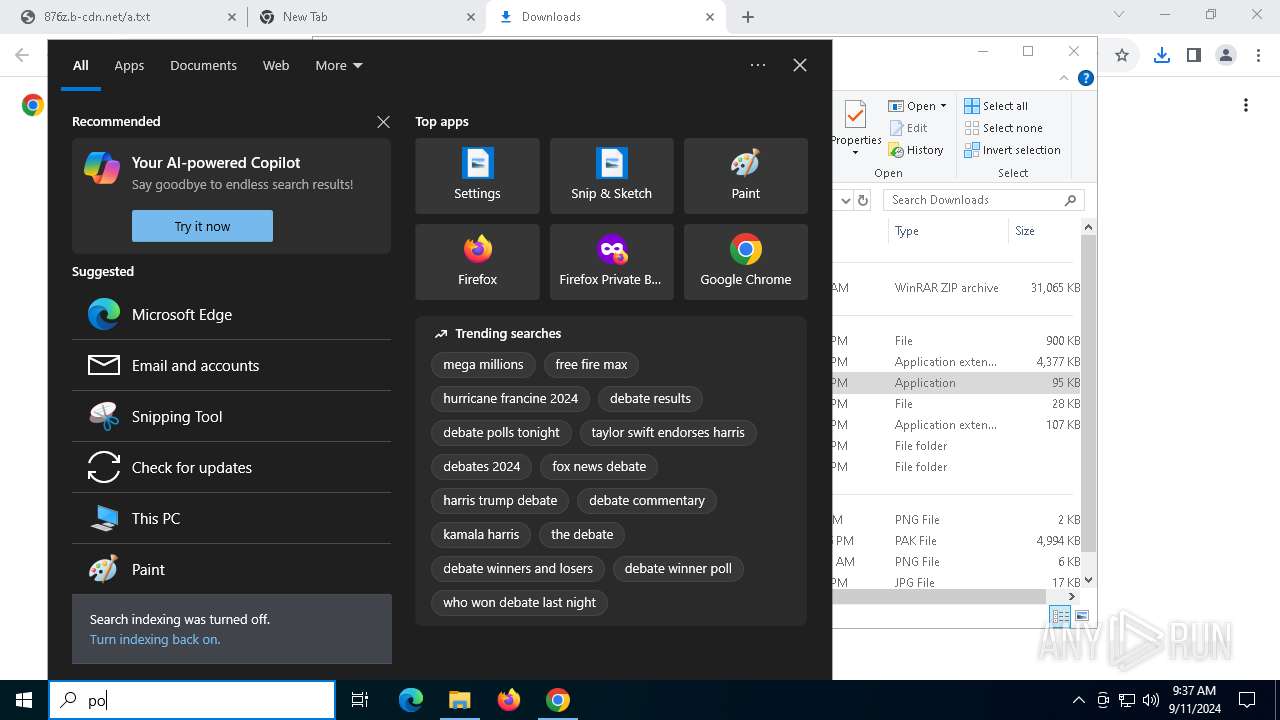Click Select all in Explorer ribbon
The image size is (1280, 720).
coord(996,106)
